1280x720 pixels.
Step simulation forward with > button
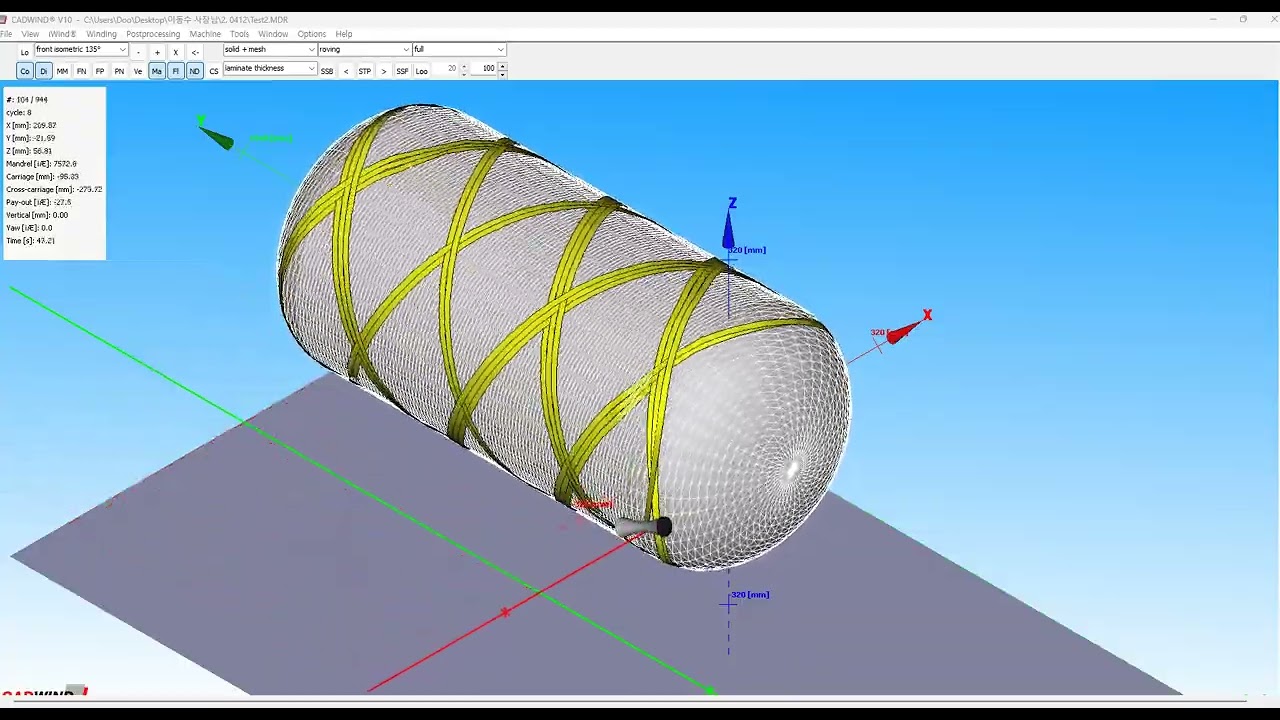[x=384, y=71]
